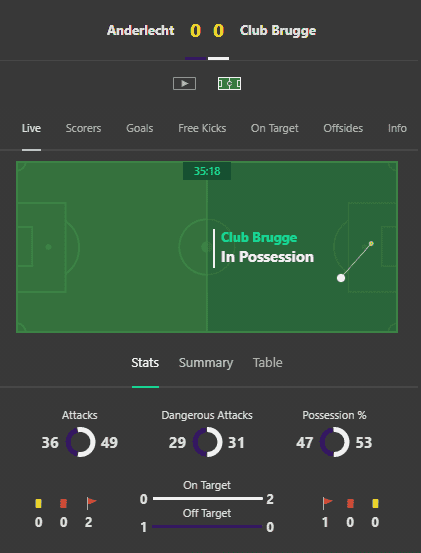Click Club Brugge's red card icon
Viewport: 421px width, 553px height.
click(350, 503)
